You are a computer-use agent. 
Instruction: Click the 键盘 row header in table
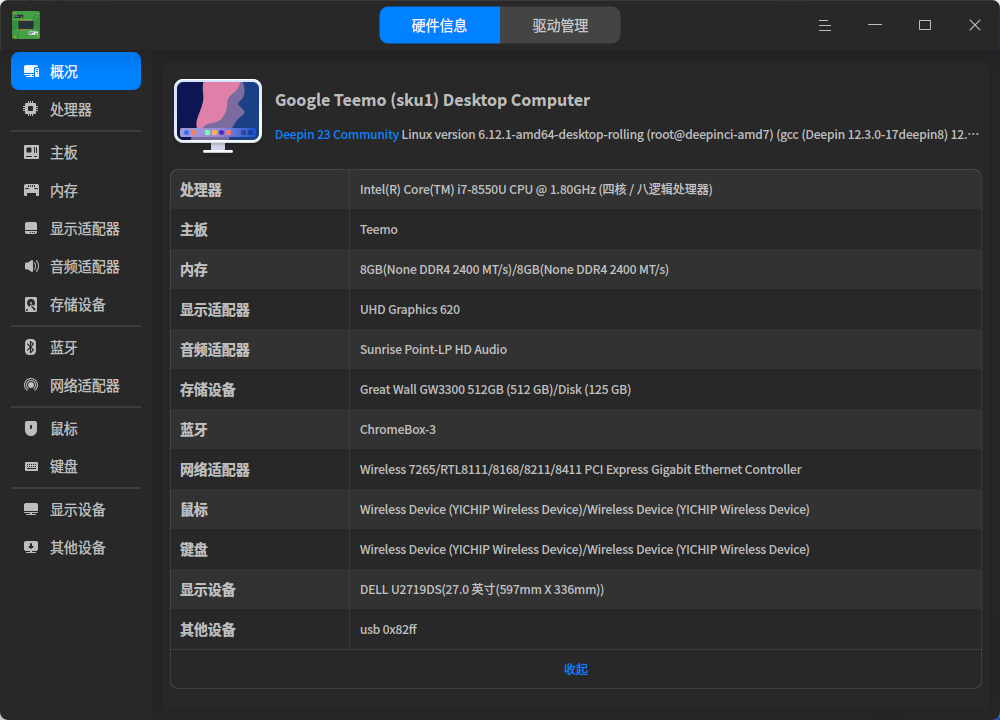point(194,550)
